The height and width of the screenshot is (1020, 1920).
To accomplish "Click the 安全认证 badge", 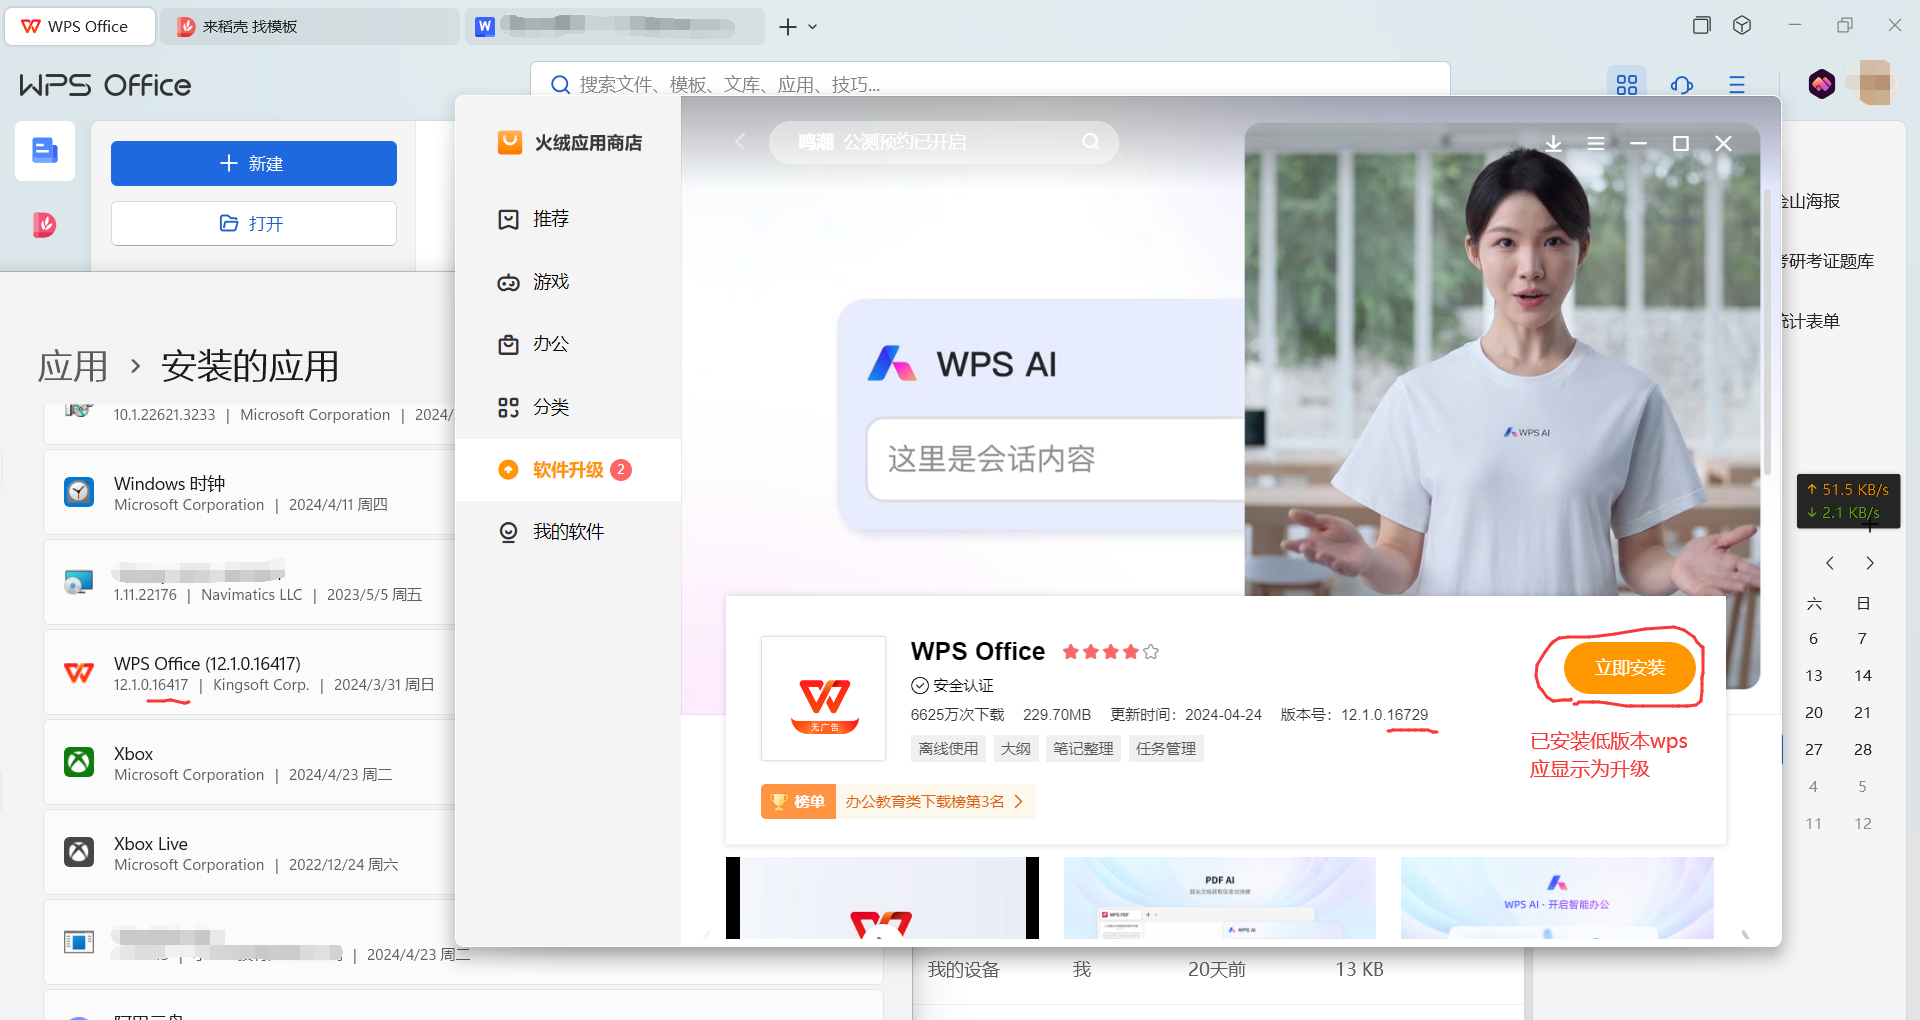I will pos(952,686).
